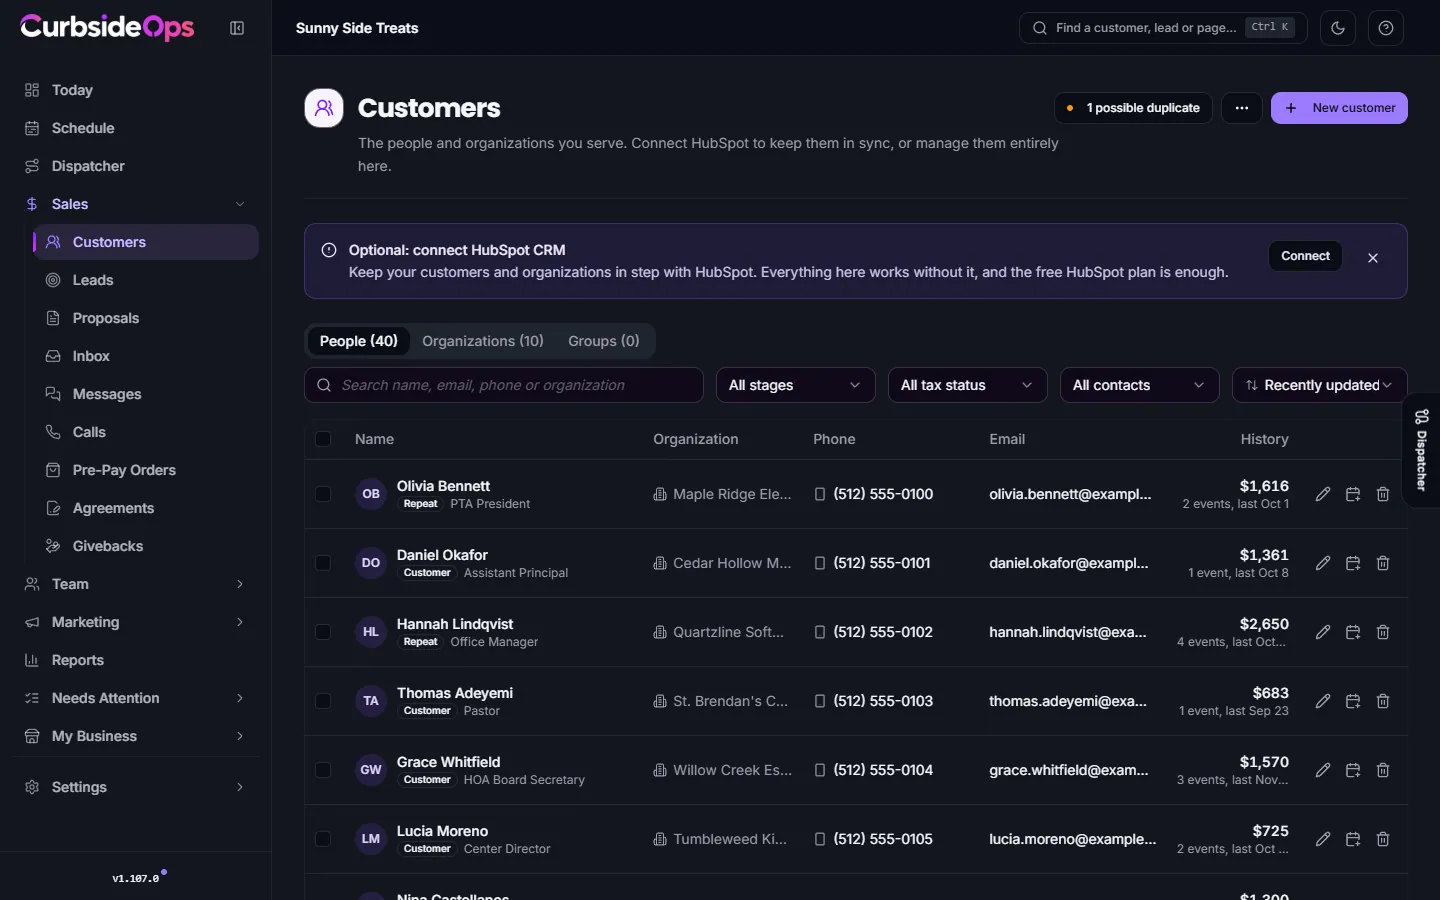This screenshot has height=900, width=1440.
Task: Toggle dark mode moon icon
Action: click(x=1338, y=28)
